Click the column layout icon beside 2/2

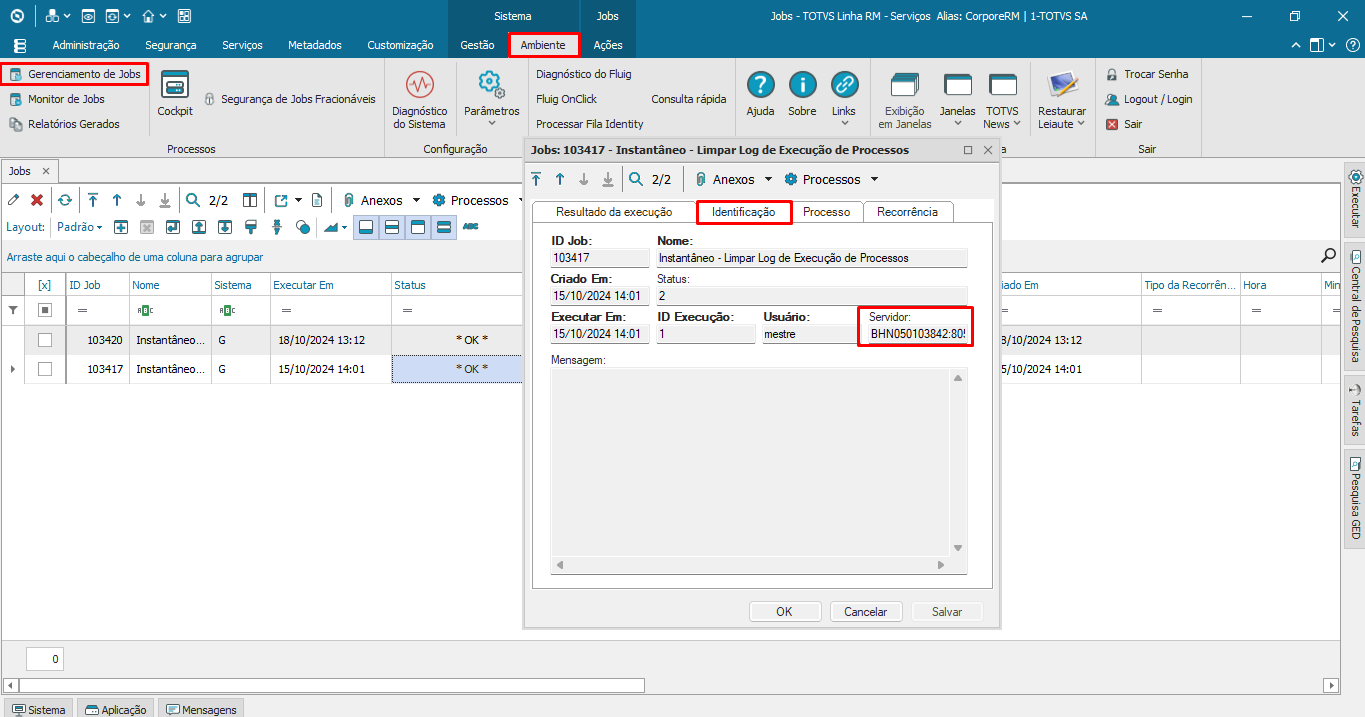(250, 200)
